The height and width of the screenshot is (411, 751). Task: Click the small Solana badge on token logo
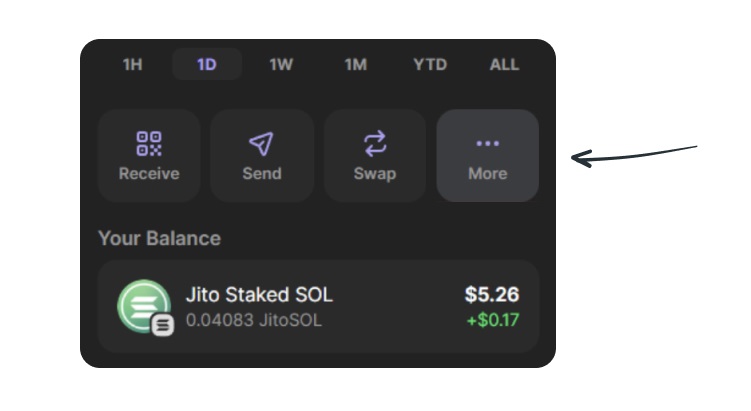coord(163,325)
